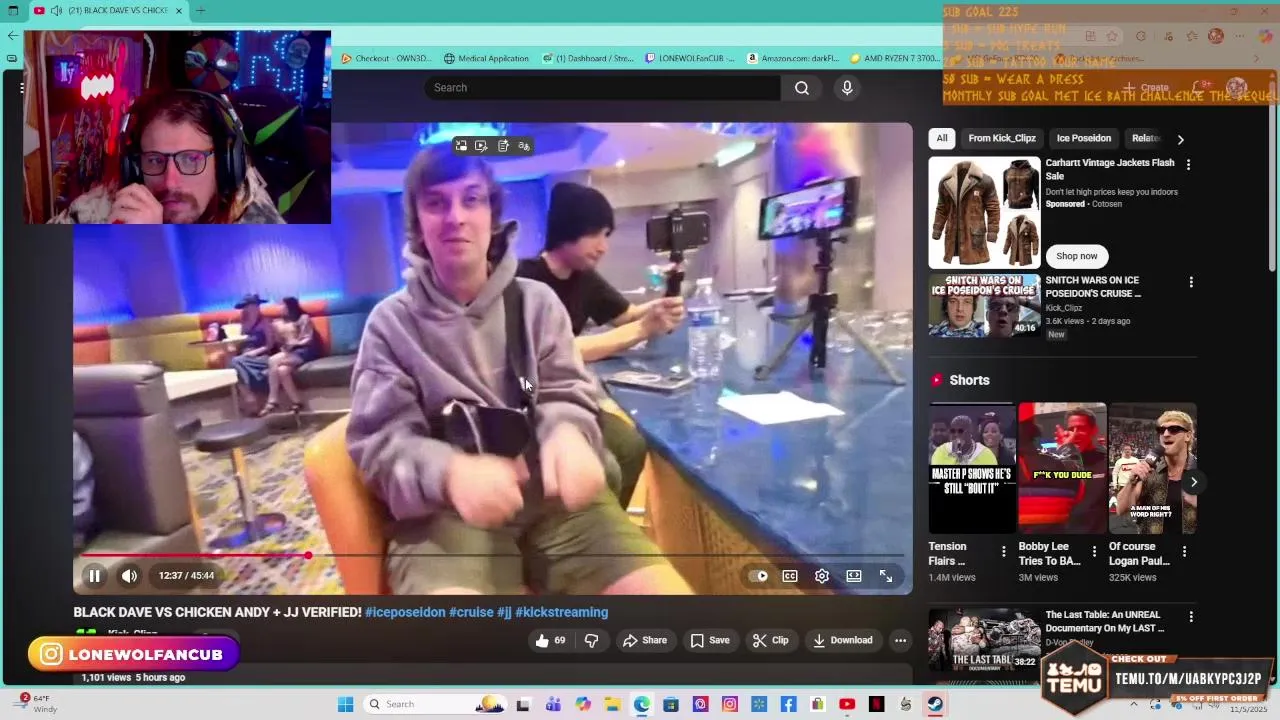Open Facebook from taskbar
This screenshot has height=720, width=1280.
788,704
